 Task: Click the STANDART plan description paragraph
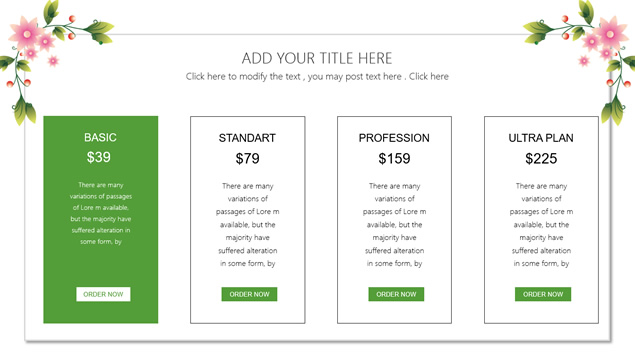[x=247, y=225]
